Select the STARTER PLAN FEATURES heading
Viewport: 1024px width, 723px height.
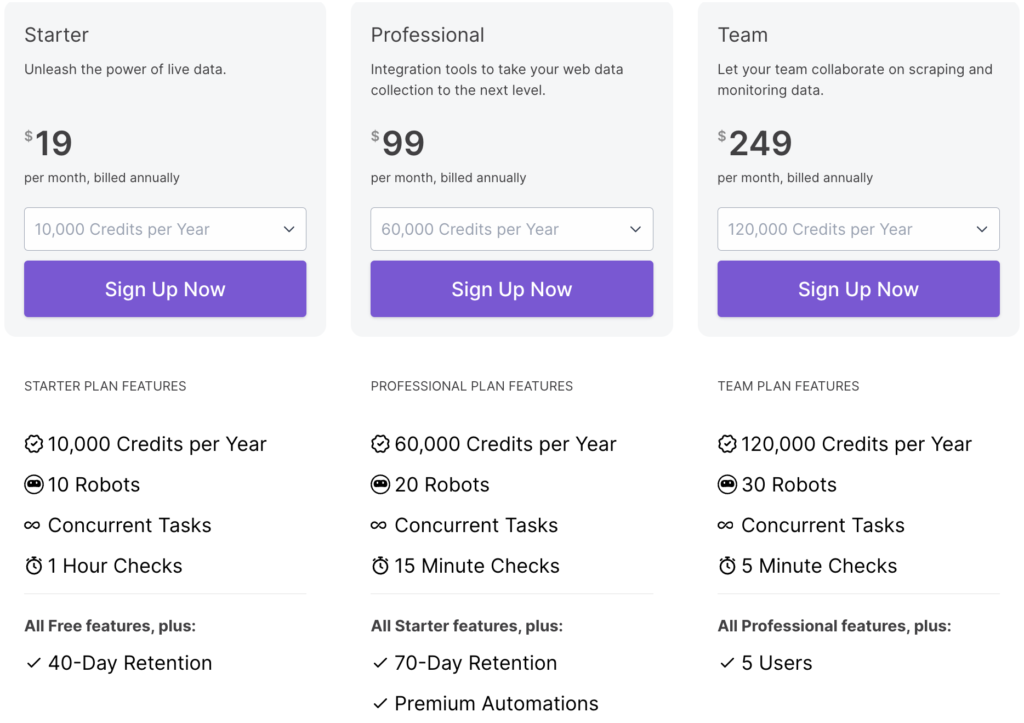[x=104, y=386]
